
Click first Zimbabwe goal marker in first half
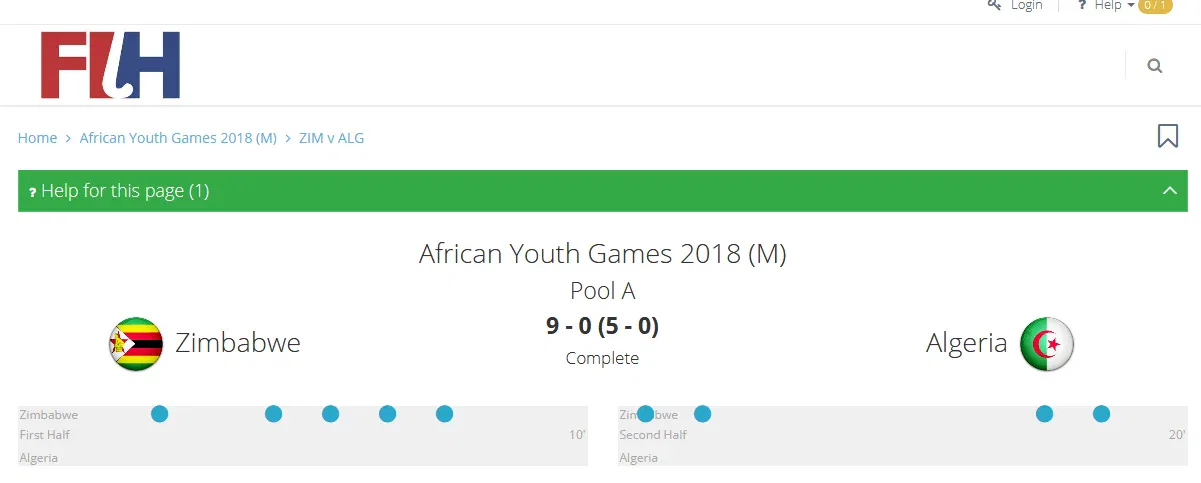159,414
